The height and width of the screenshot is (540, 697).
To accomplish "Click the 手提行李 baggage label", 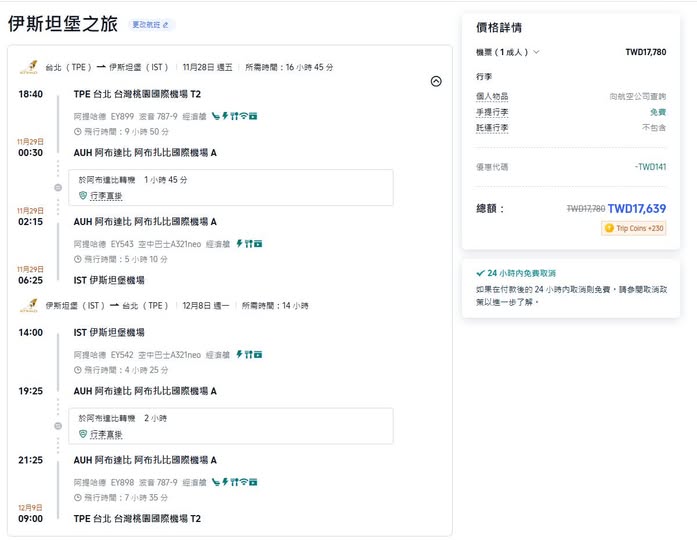I will tap(492, 113).
